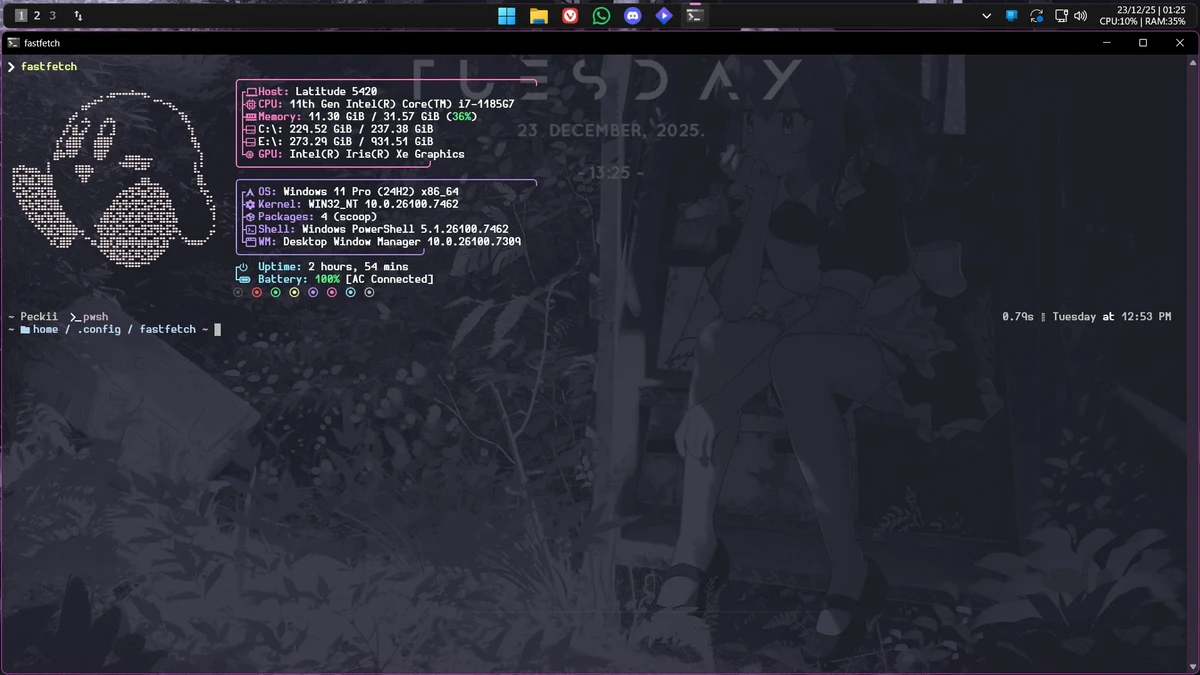Click the typed 'fastfetch' command text
The width and height of the screenshot is (1200, 675).
49,67
